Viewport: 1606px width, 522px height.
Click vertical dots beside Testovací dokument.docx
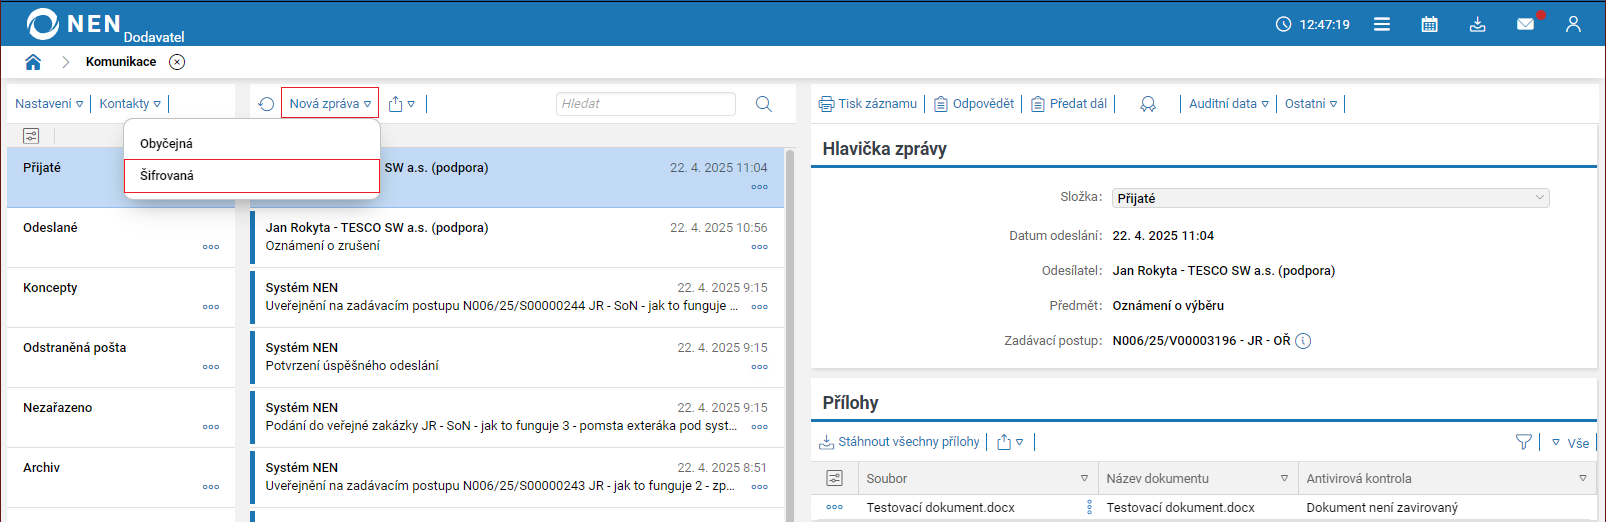point(1089,507)
